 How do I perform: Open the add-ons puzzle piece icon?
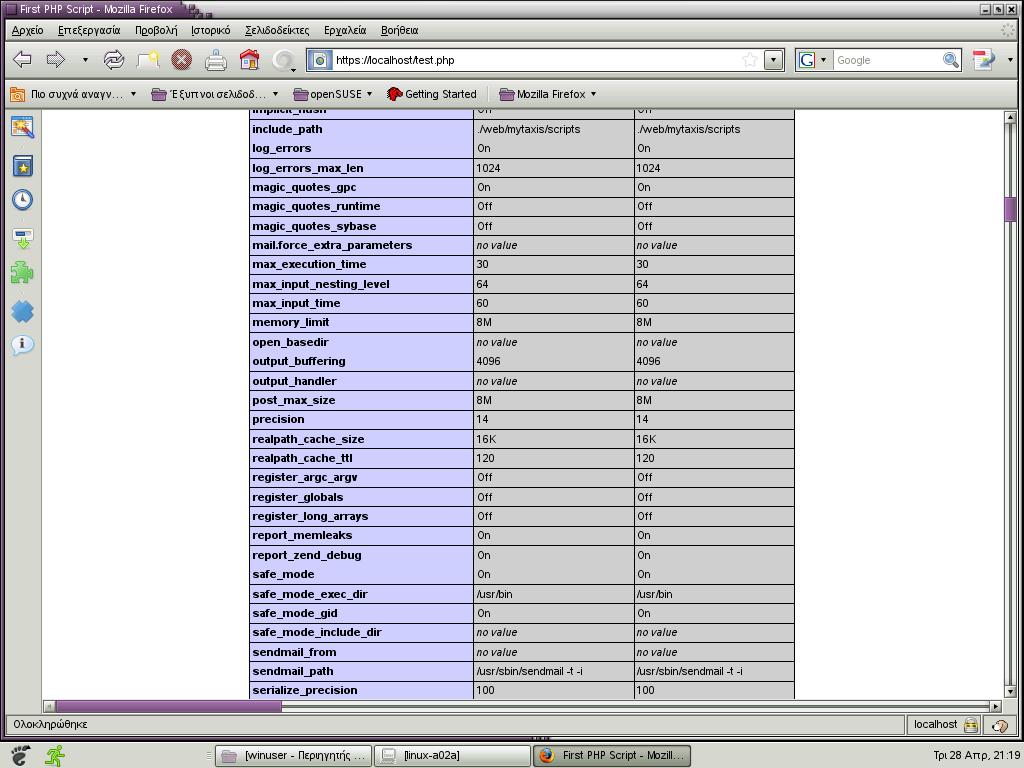click(x=23, y=273)
